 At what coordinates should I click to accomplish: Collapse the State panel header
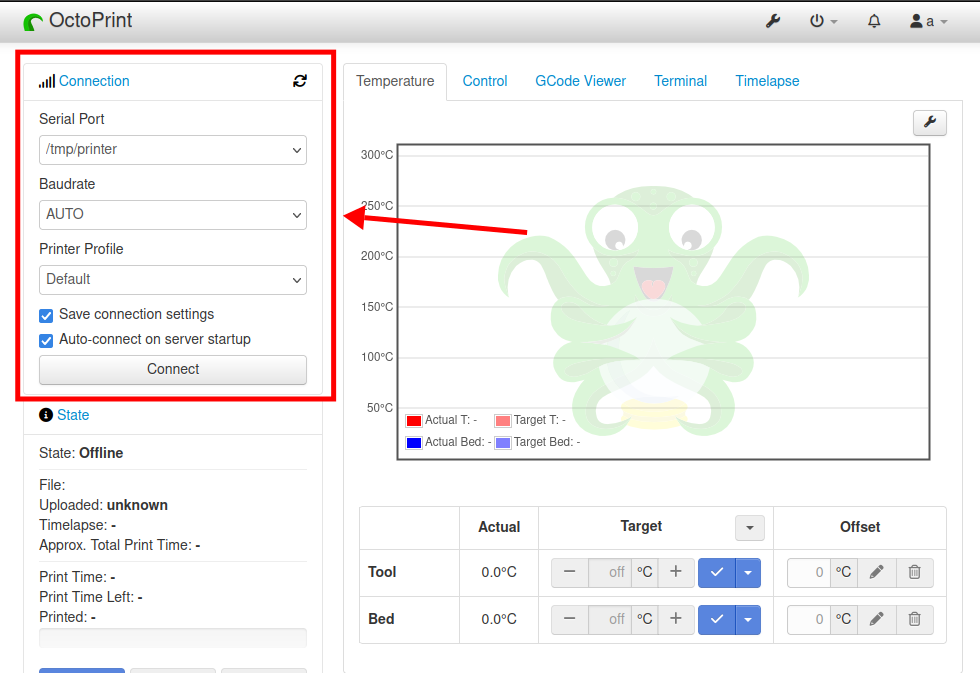[73, 415]
